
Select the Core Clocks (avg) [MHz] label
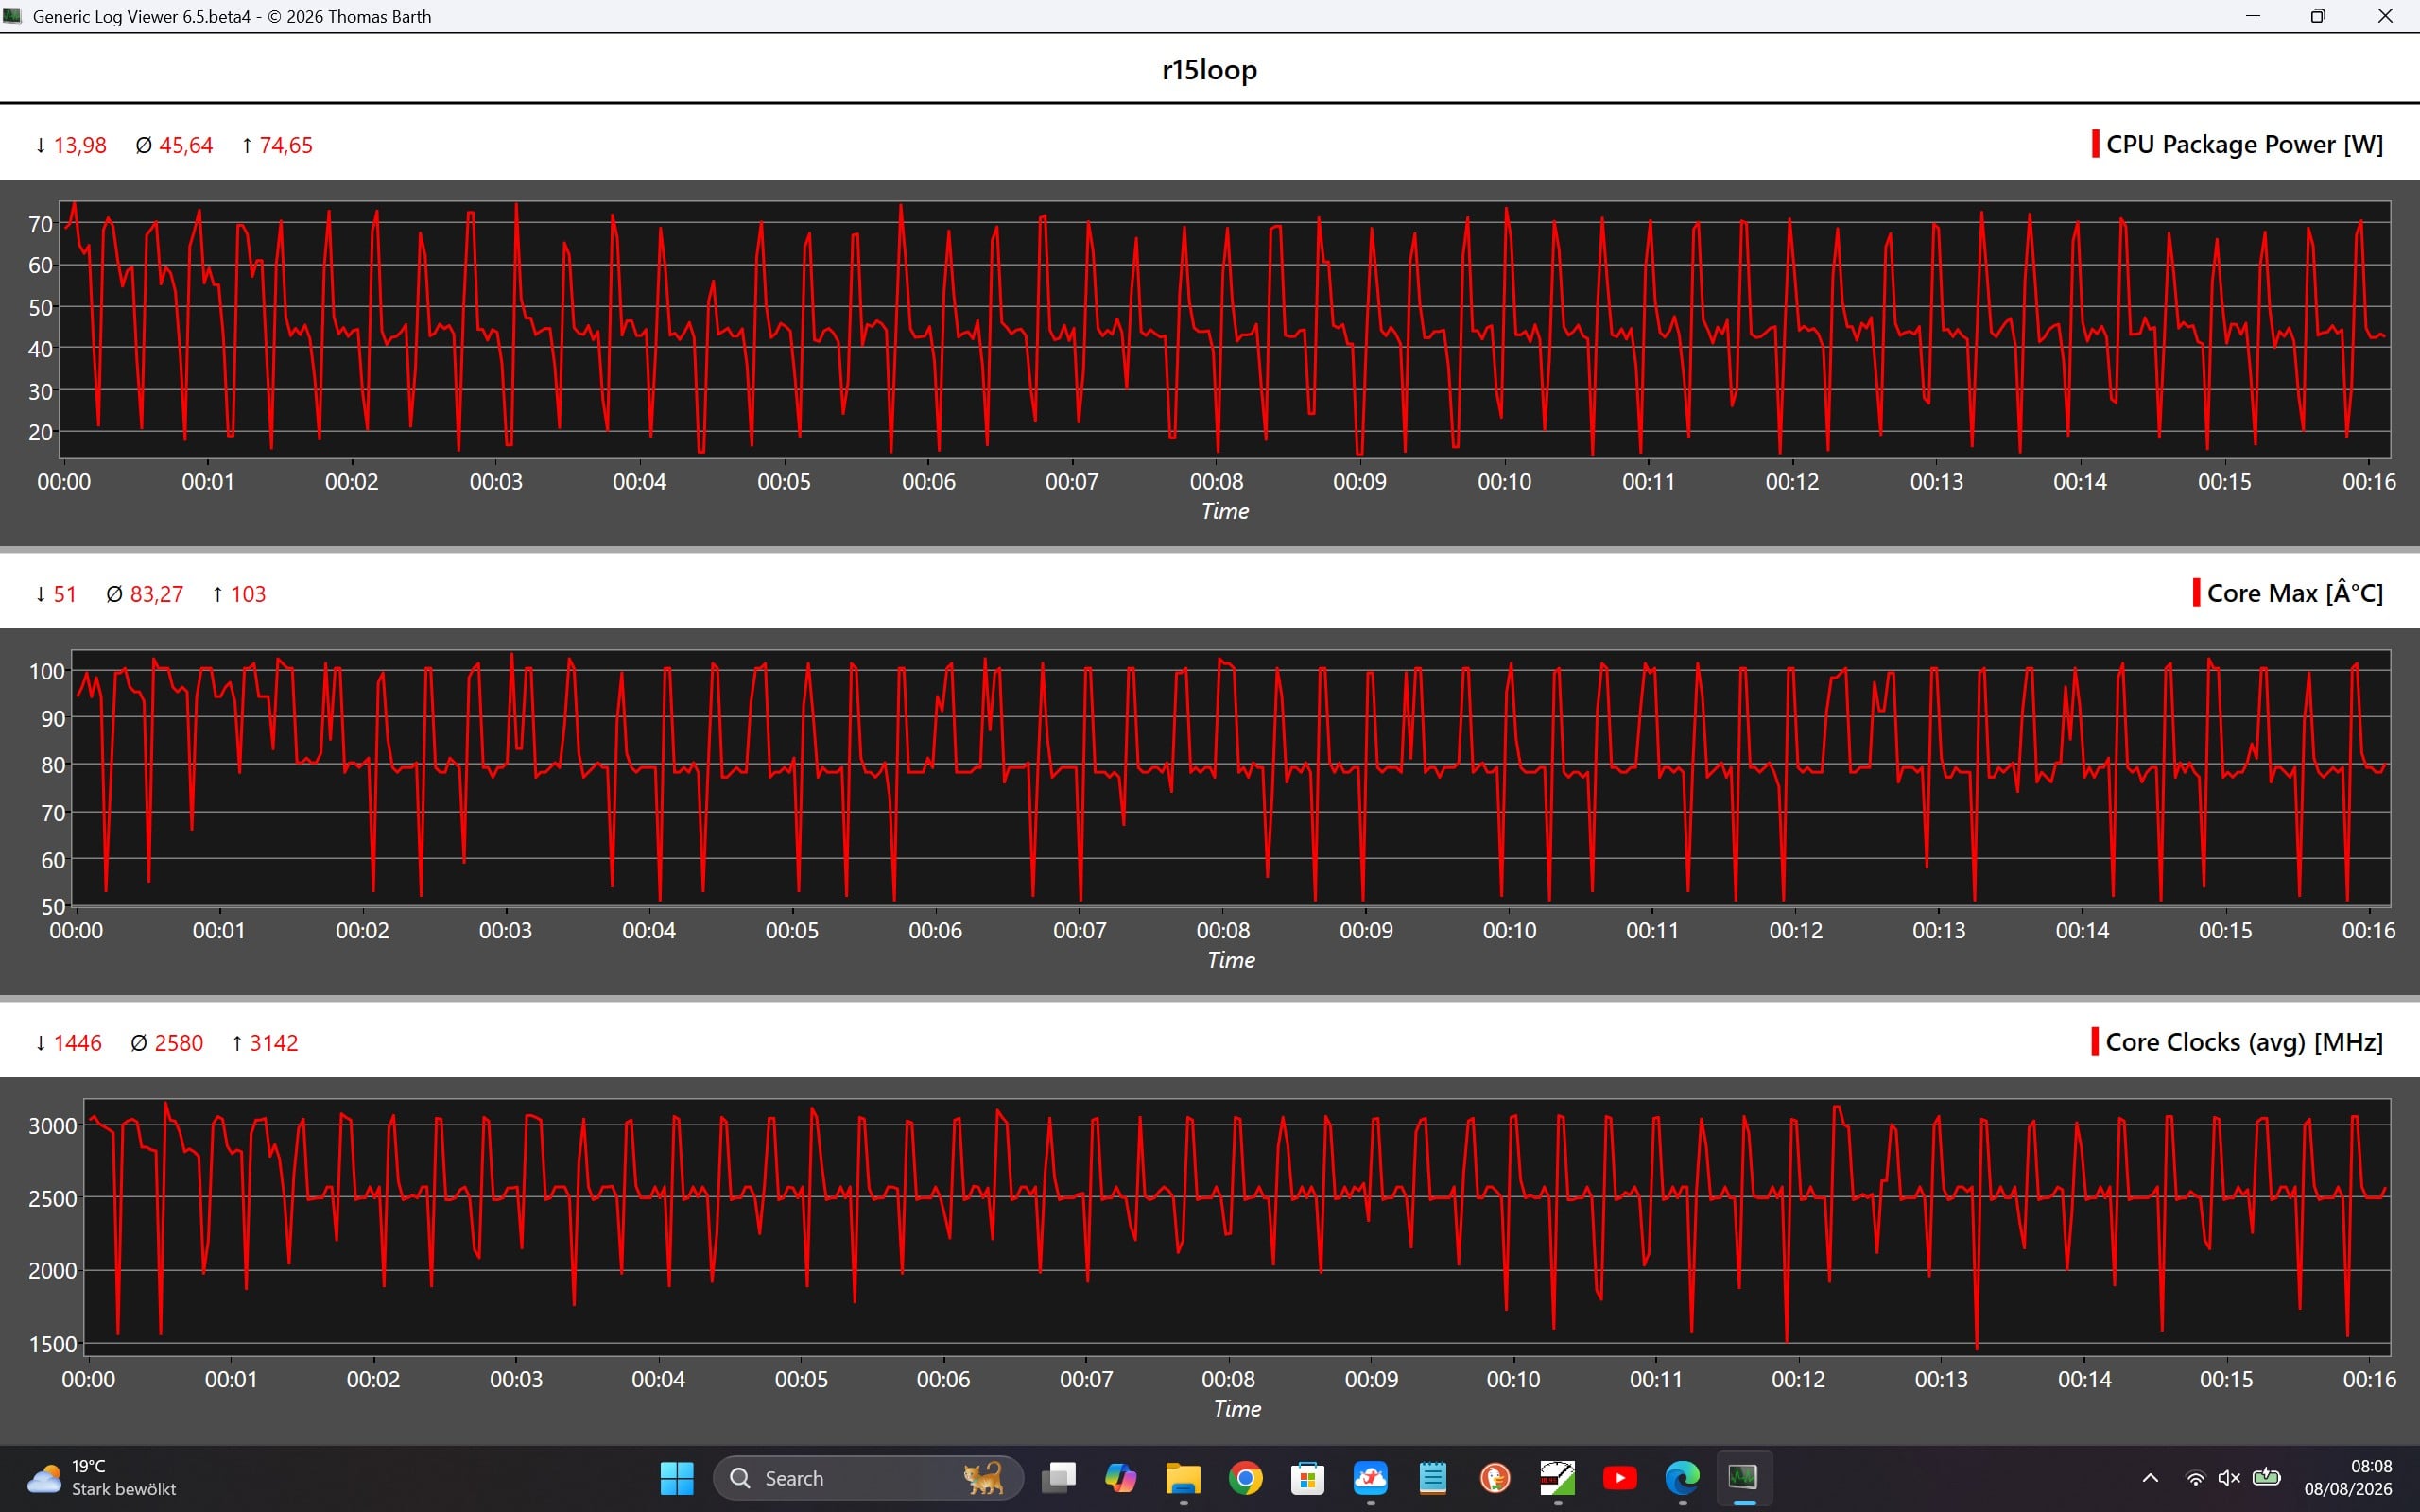click(x=2244, y=1043)
